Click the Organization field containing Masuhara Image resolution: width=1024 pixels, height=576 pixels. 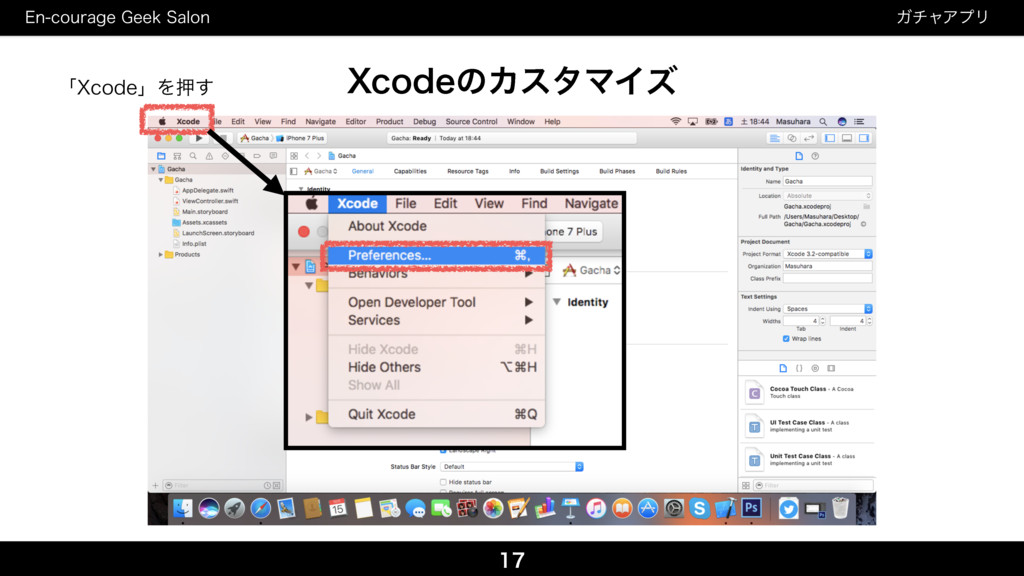[x=828, y=266]
